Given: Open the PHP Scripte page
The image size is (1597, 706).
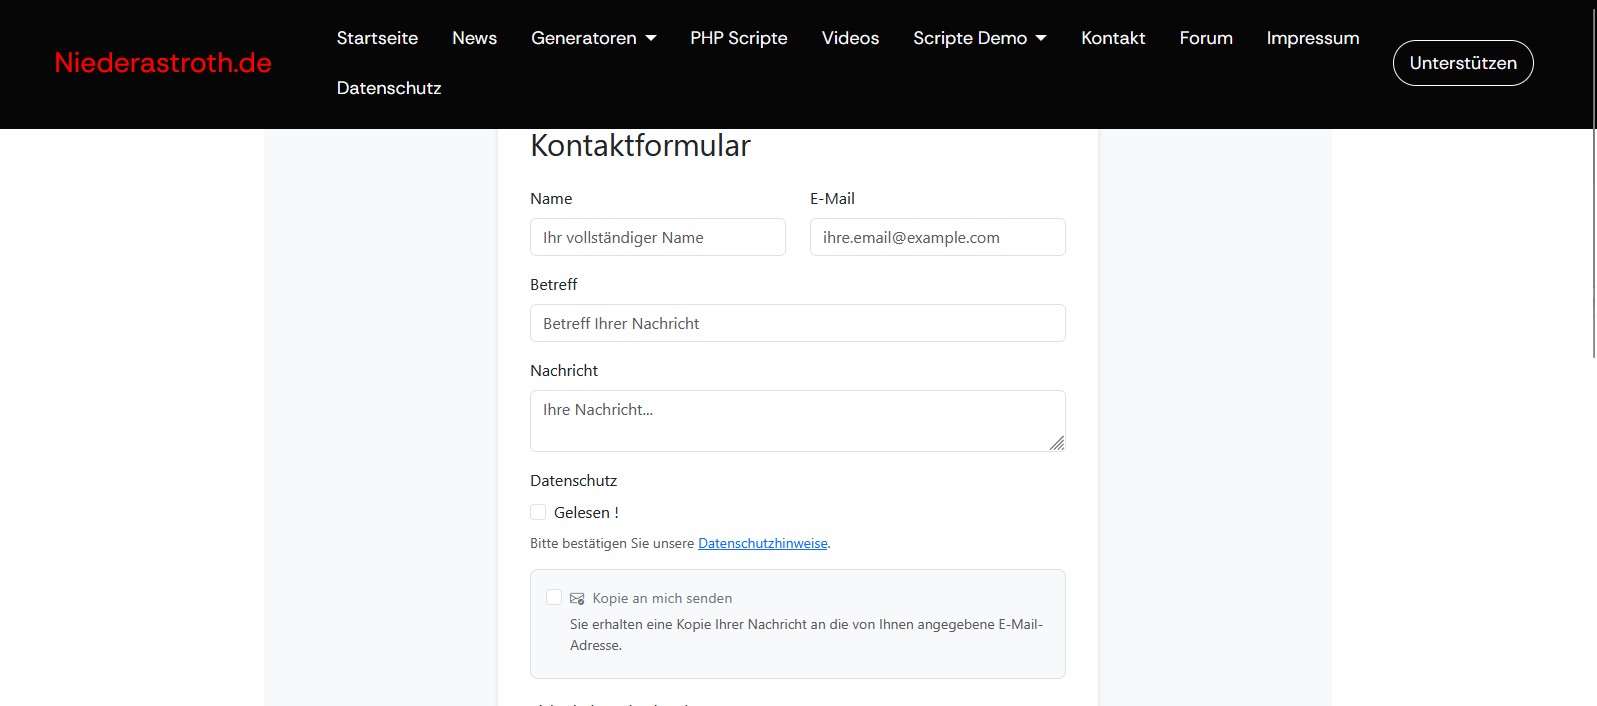Looking at the screenshot, I should coord(738,38).
